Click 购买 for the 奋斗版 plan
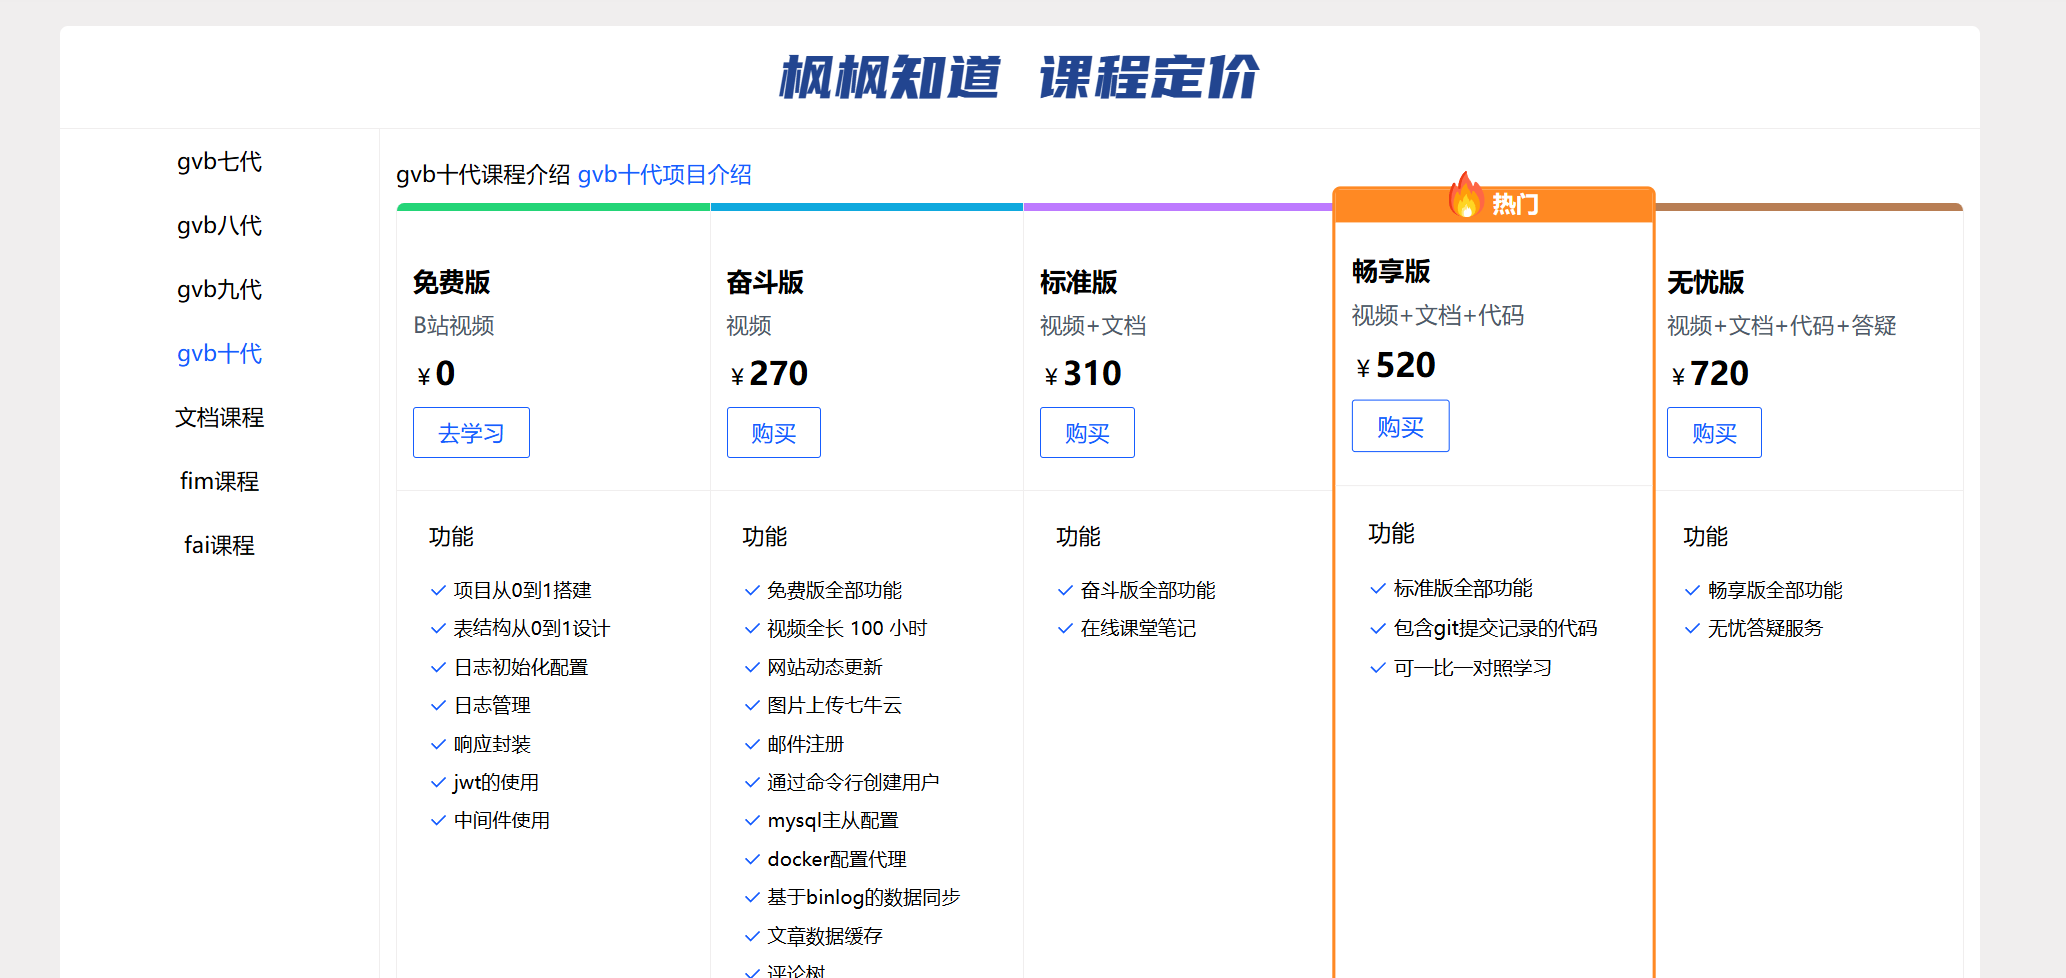Image resolution: width=2066 pixels, height=978 pixels. (773, 433)
